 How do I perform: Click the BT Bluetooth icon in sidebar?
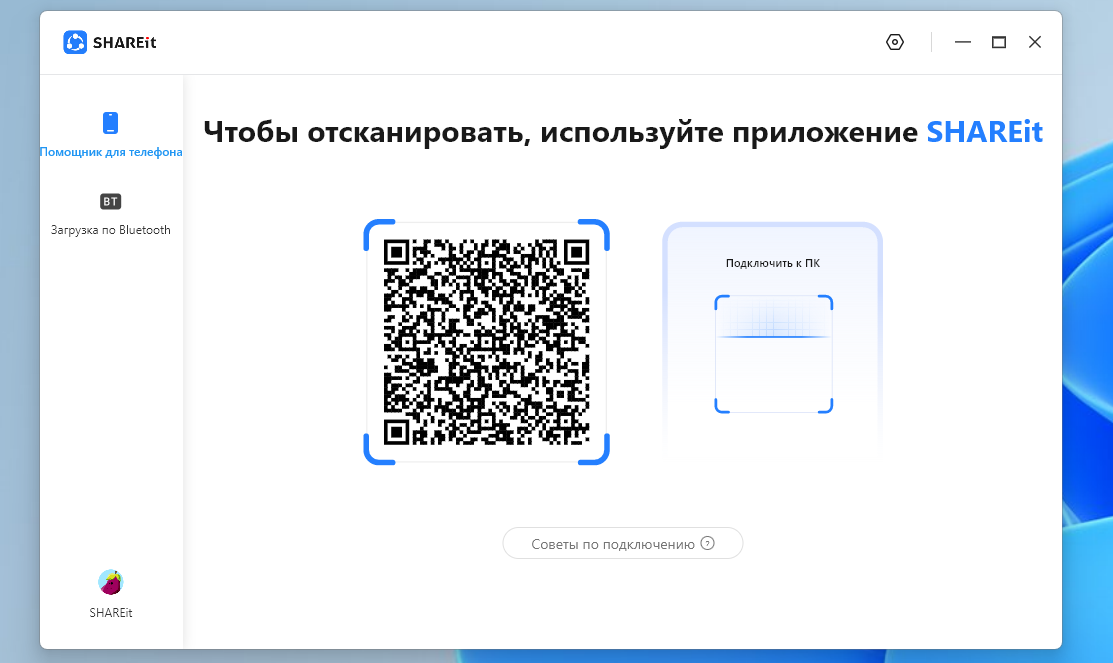pos(110,202)
